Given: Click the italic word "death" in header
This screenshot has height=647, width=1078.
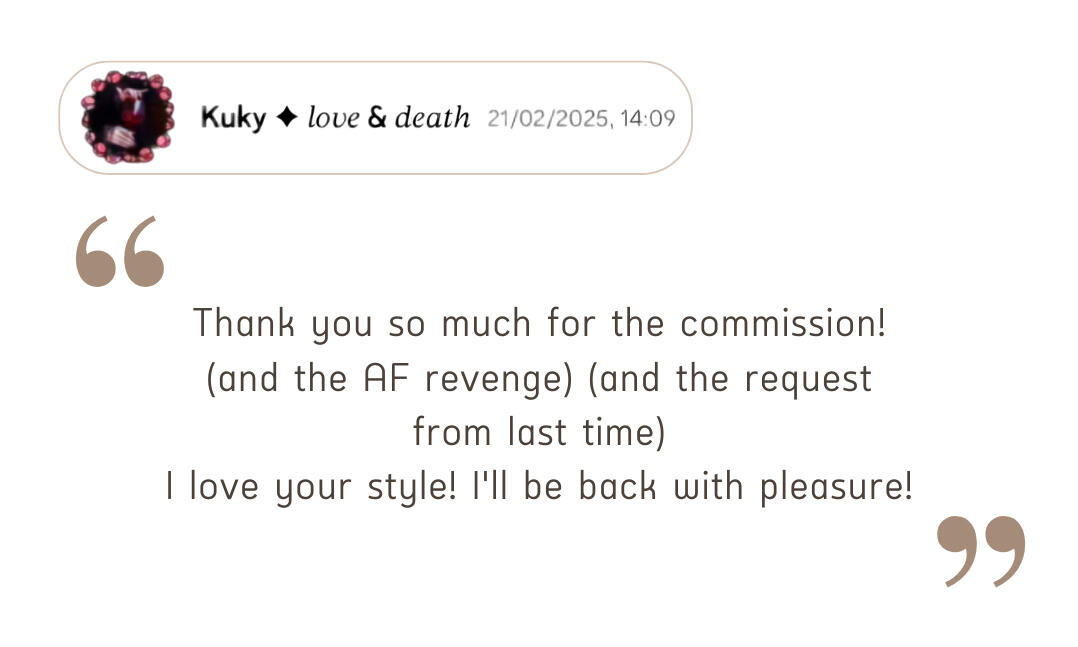Looking at the screenshot, I should point(431,118).
